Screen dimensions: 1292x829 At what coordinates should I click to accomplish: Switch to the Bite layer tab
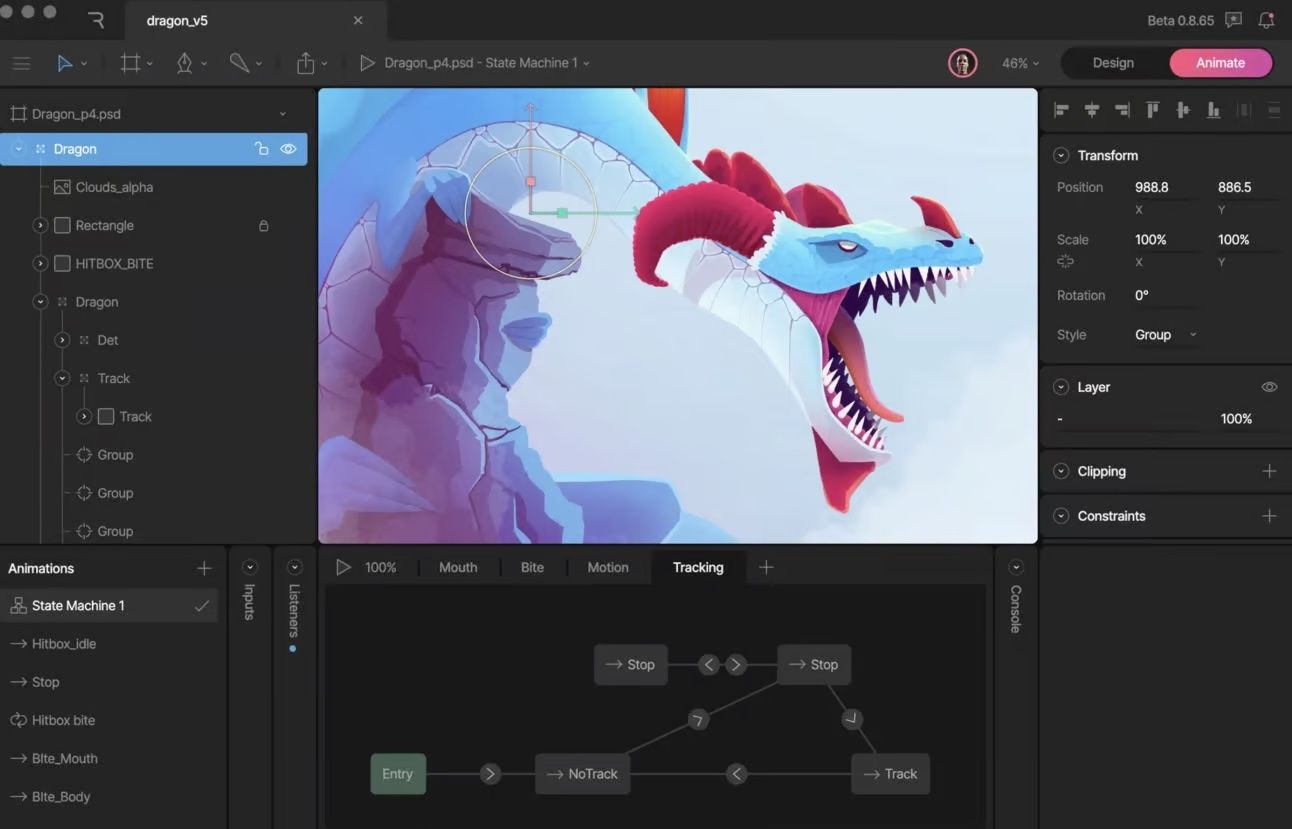click(532, 568)
